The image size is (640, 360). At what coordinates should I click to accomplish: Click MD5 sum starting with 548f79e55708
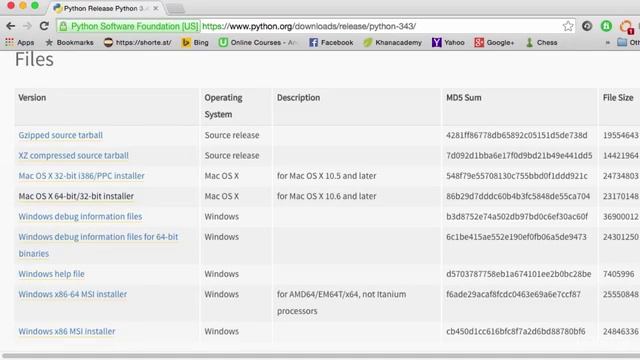pos(517,176)
